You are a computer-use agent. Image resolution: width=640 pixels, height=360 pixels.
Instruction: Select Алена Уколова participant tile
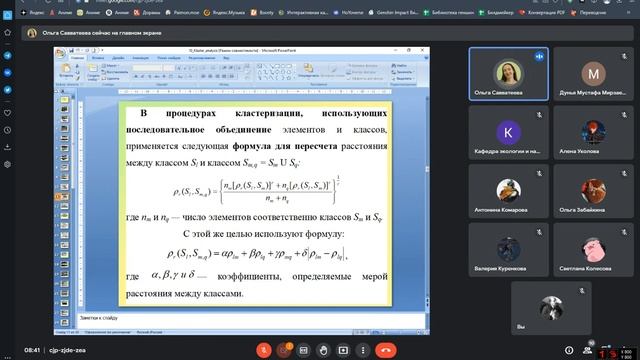593,133
